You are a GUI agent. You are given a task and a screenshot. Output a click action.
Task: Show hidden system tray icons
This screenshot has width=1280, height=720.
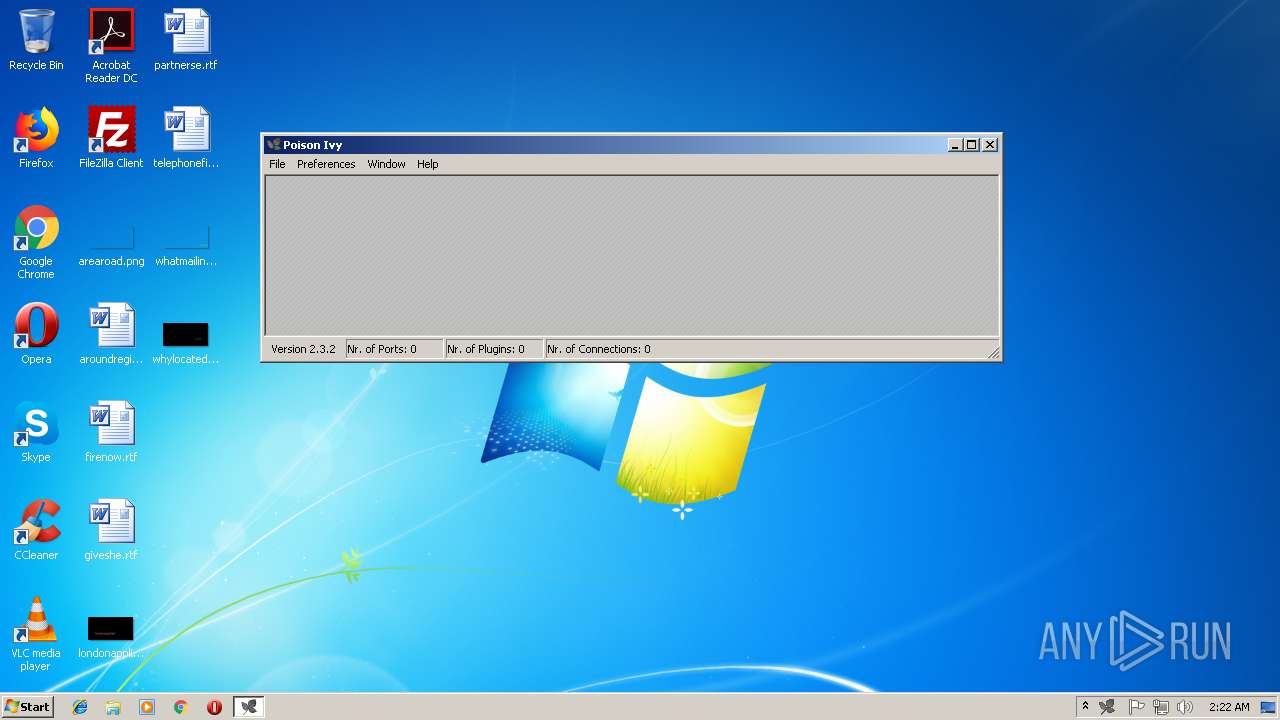pos(1086,707)
